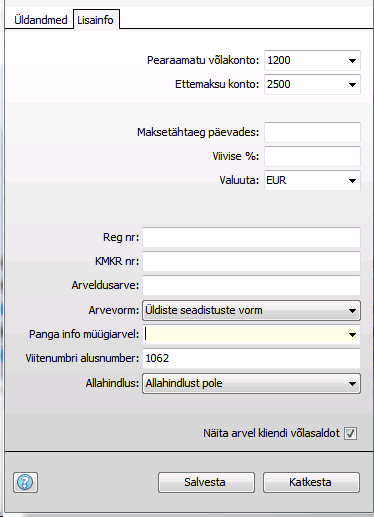
Task: Open the Pearaamatu võlakonto dropdown arrow
Action: (x=352, y=61)
